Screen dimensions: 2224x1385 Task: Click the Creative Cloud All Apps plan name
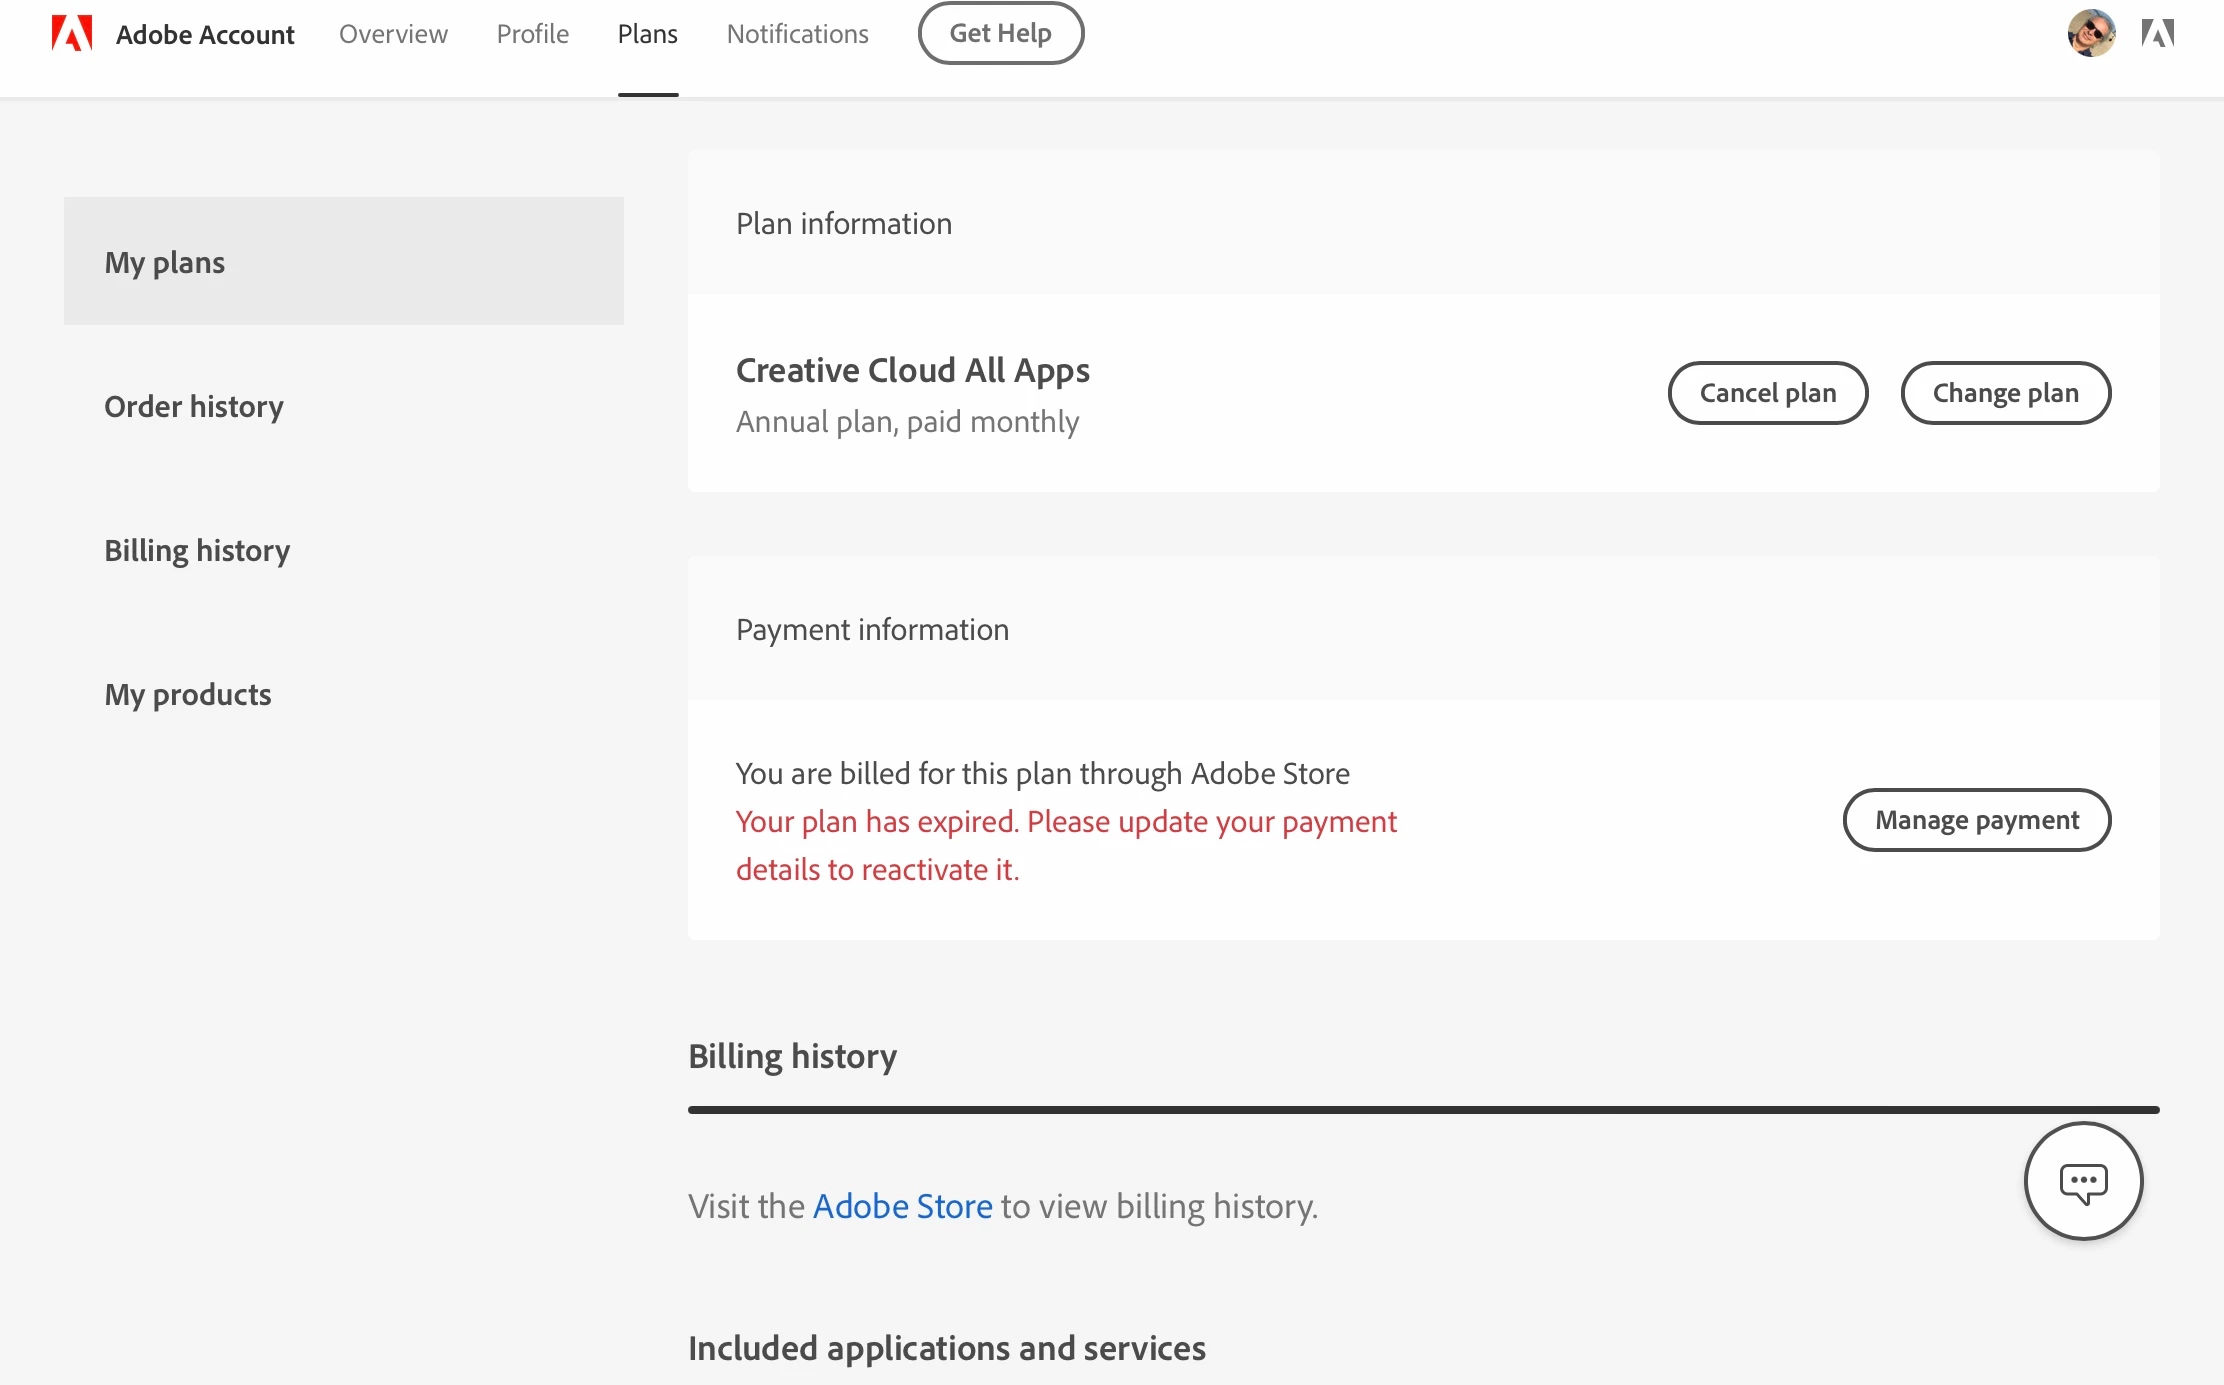pos(912,370)
